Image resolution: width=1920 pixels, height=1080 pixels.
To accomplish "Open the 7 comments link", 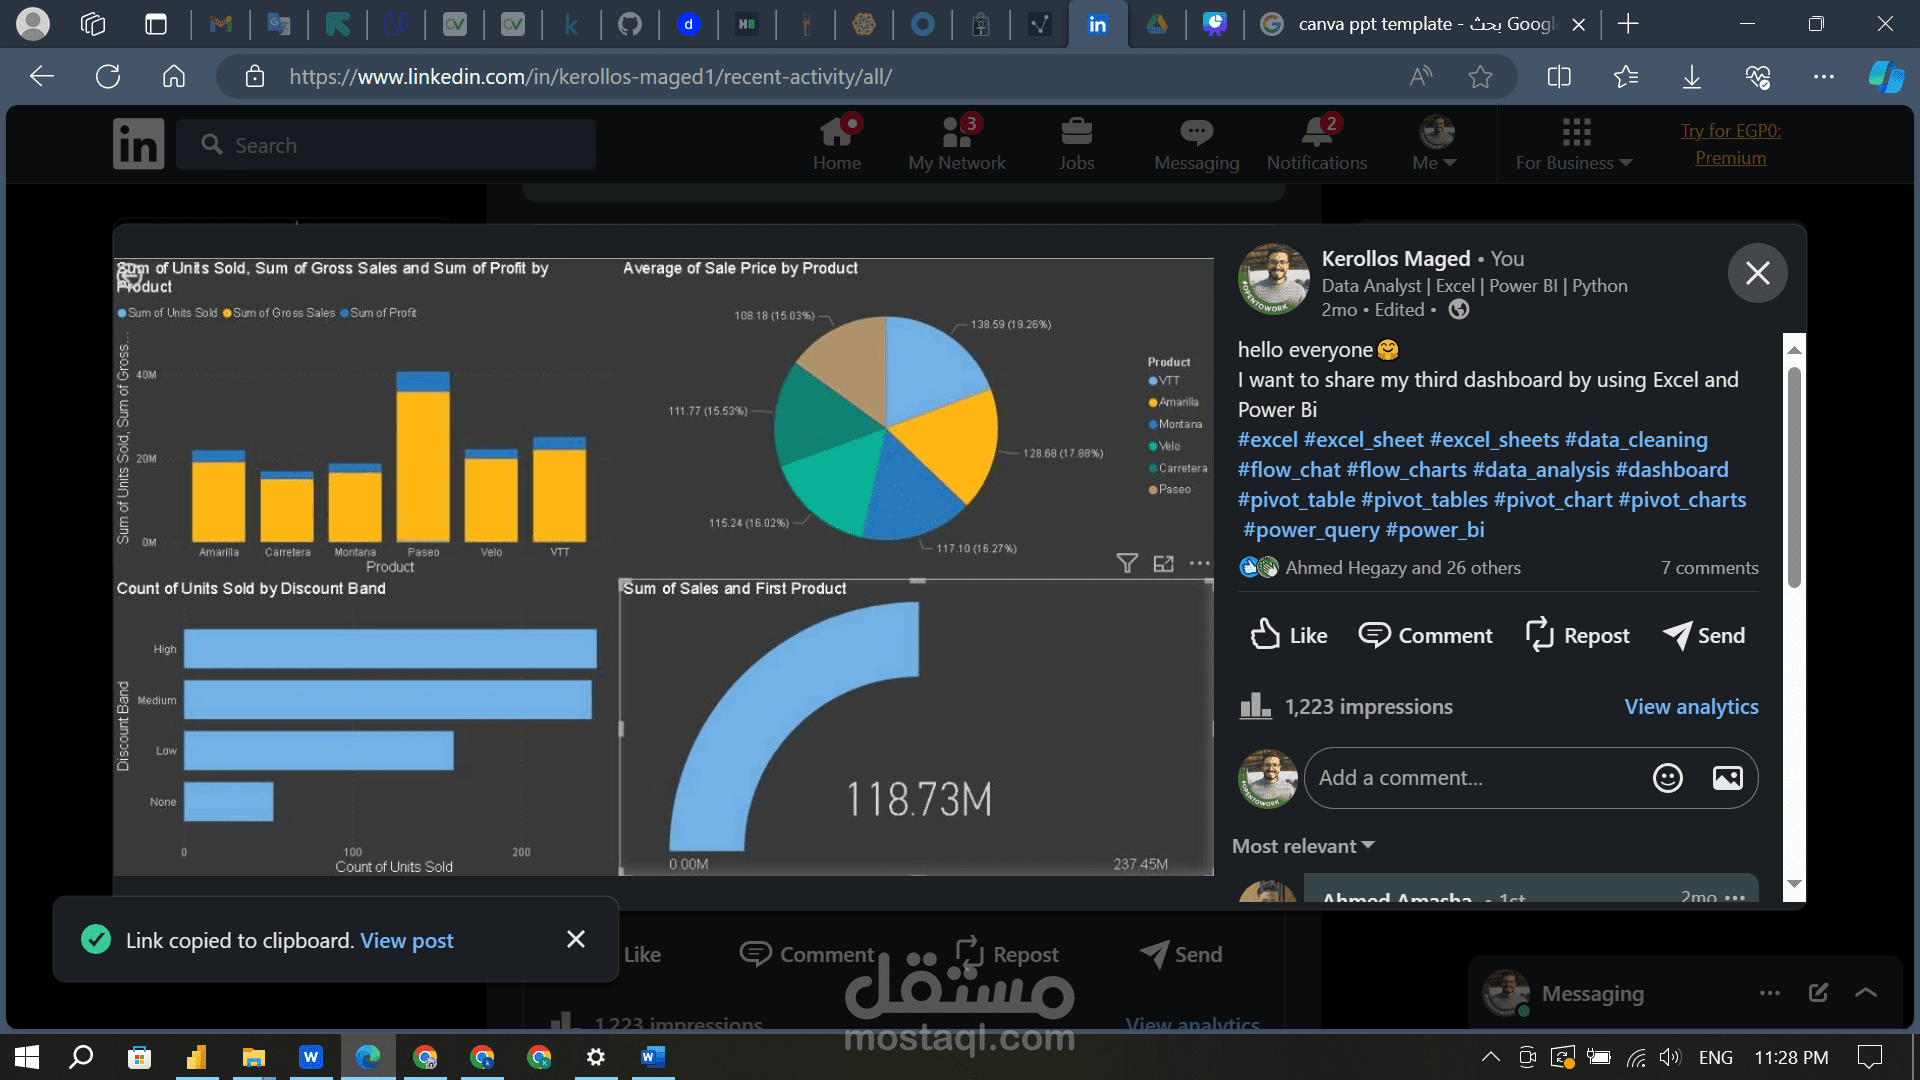I will pos(1709,568).
